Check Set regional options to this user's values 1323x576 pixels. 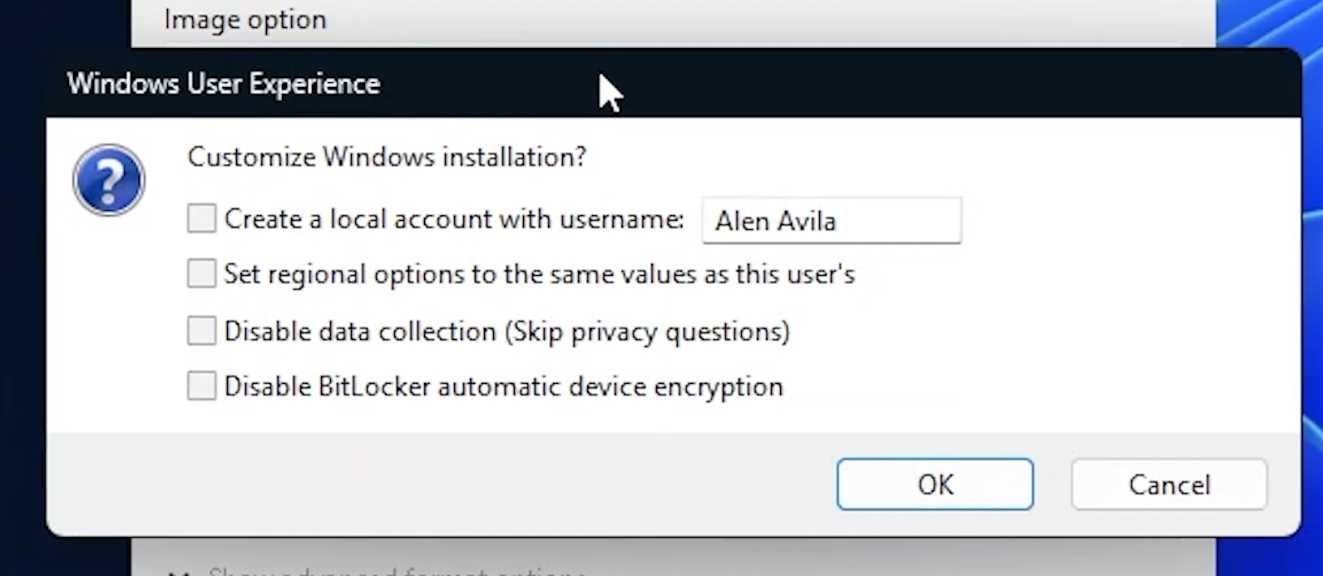pos(201,272)
